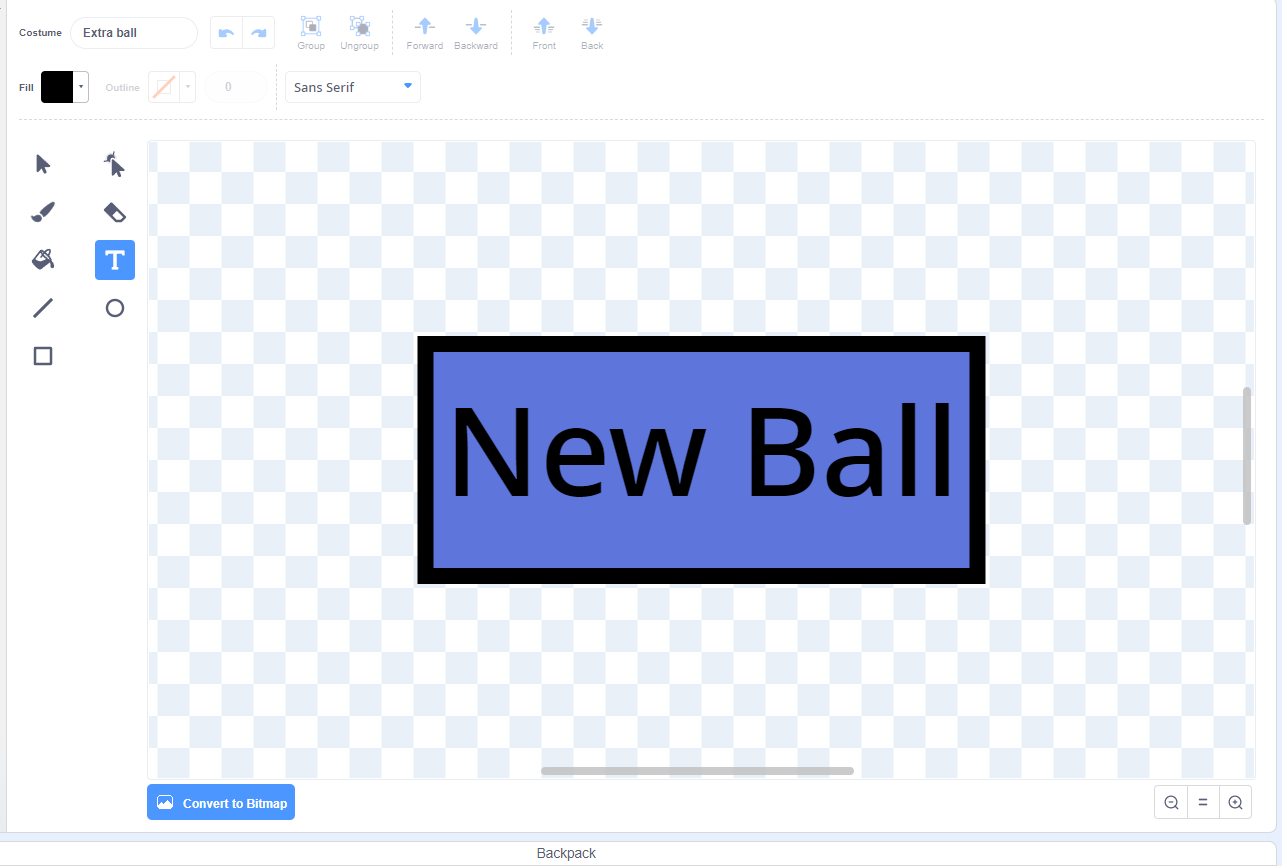Zoom in on the canvas
1282x866 pixels.
[x=1235, y=801]
